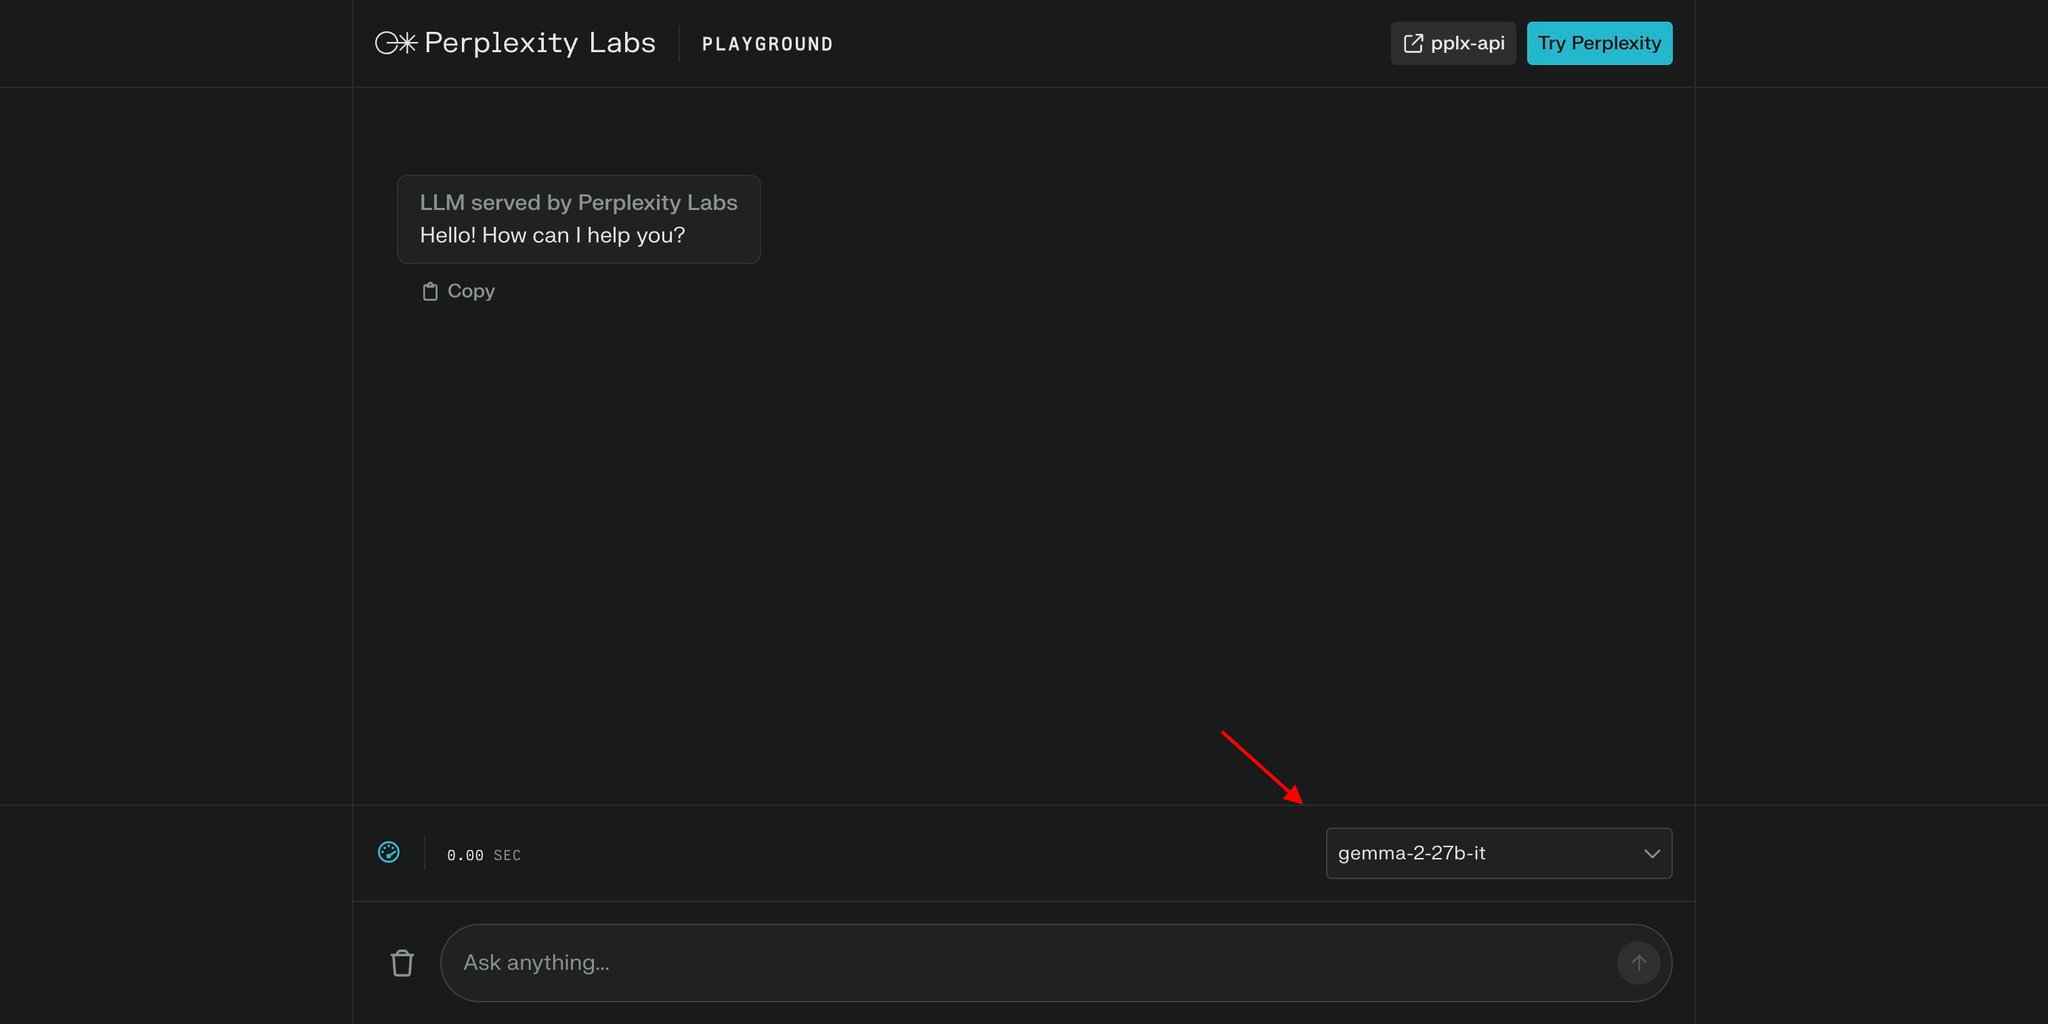Clear the chat with the trash icon
The image size is (2048, 1024).
point(402,963)
